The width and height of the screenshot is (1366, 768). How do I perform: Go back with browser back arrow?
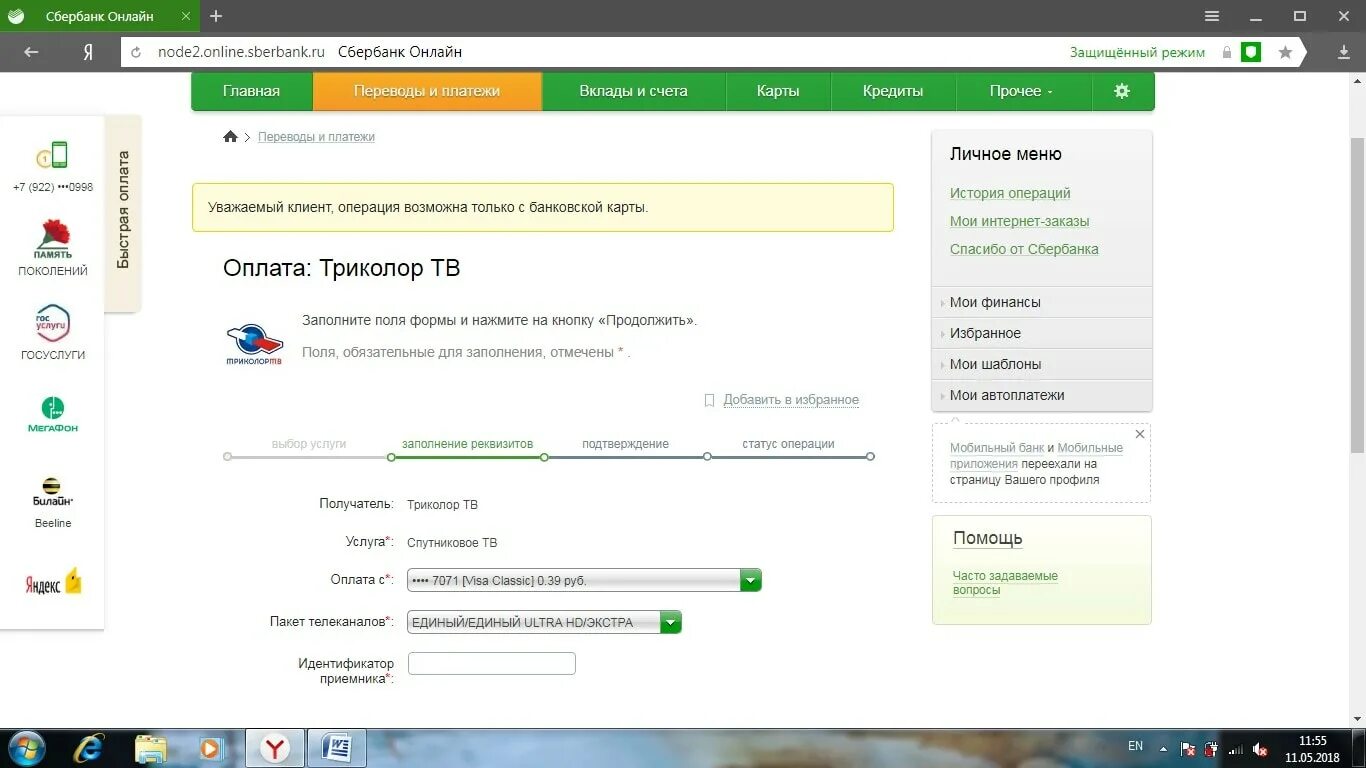click(x=31, y=52)
